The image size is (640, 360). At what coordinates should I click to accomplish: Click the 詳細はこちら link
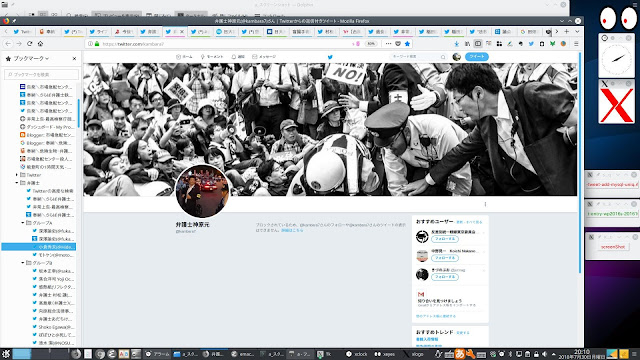tap(292, 230)
